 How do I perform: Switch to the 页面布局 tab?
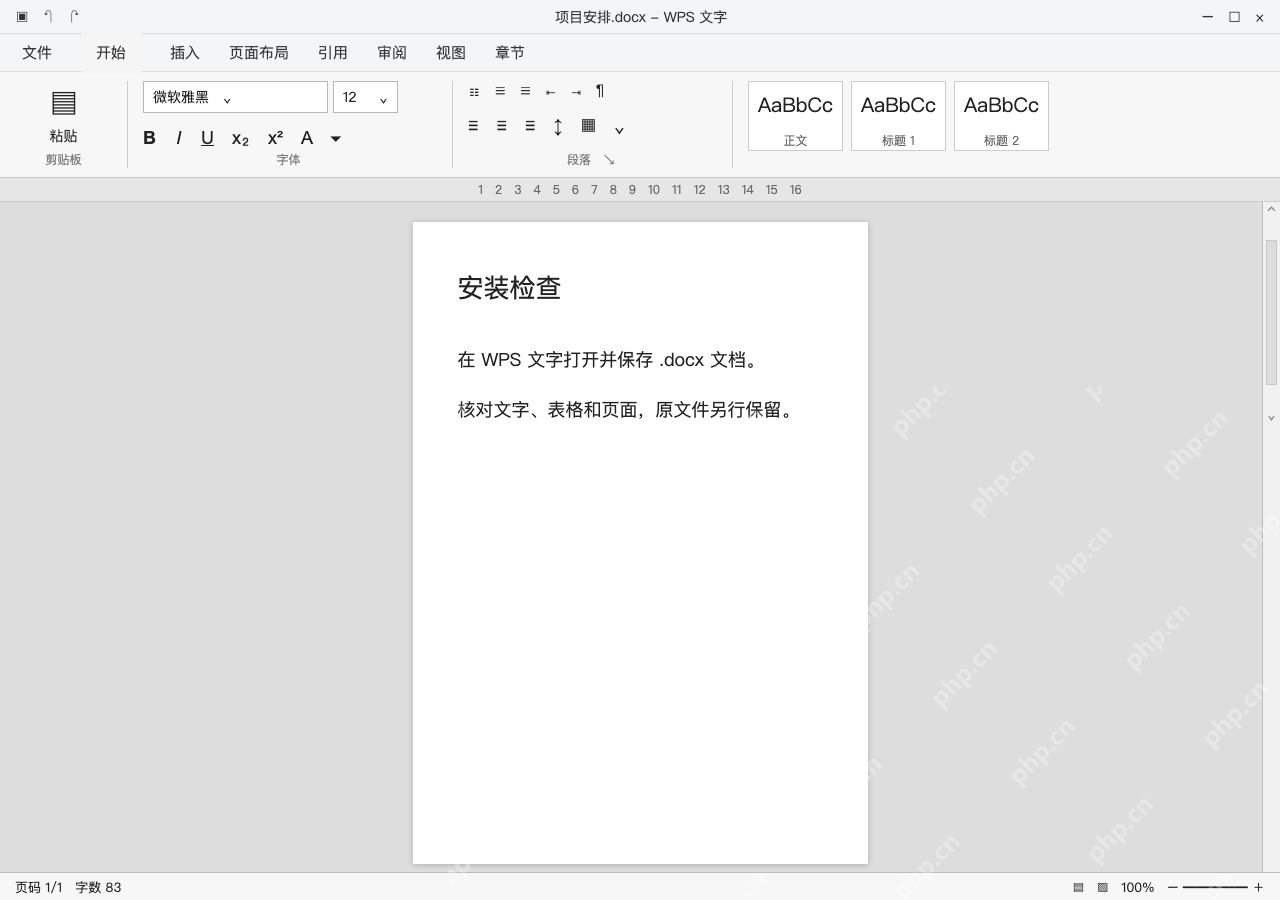click(x=259, y=53)
